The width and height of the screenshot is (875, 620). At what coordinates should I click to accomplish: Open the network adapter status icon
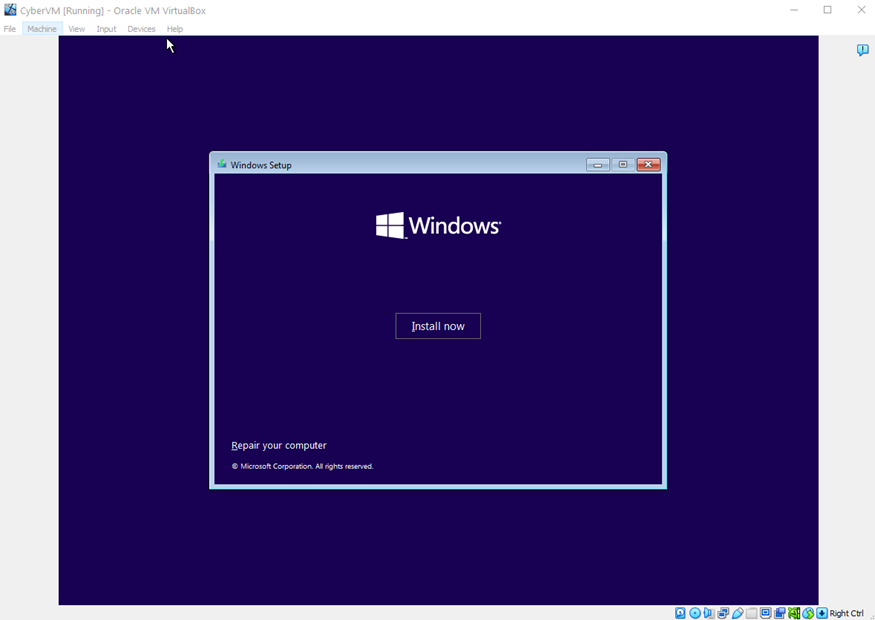coord(723,613)
